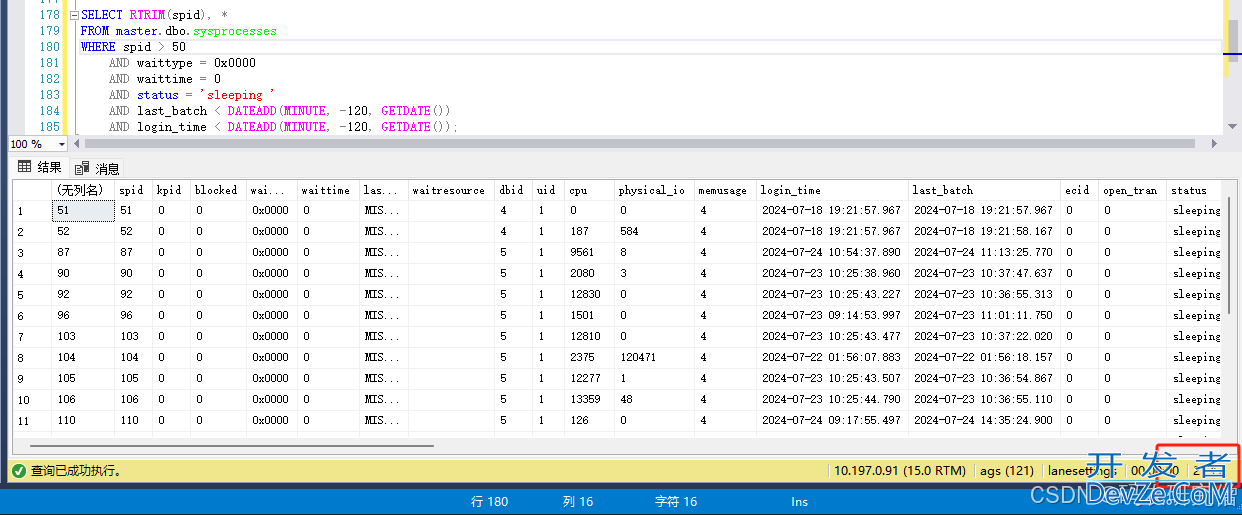Click cpu cell value 1501
This screenshot has height=515, width=1242.
coord(589,315)
